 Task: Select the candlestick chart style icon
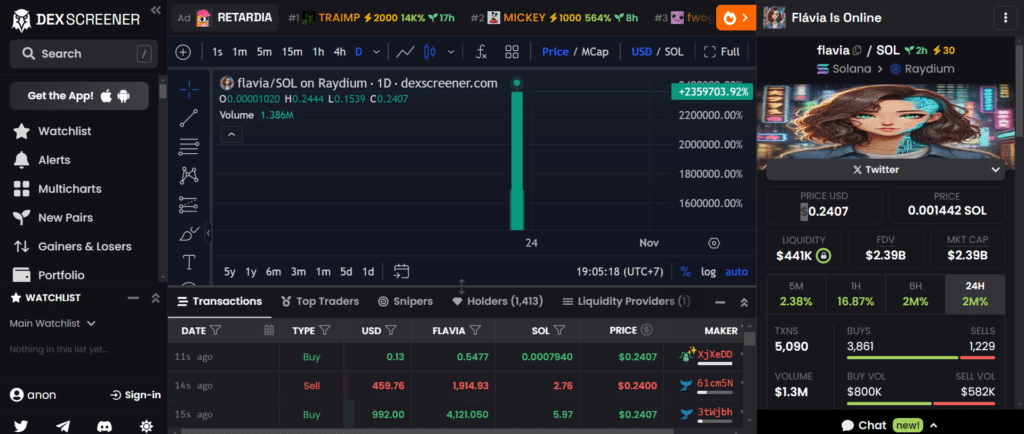tap(430, 52)
